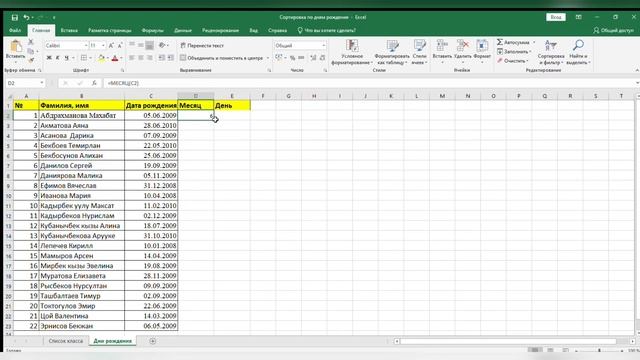Toggle Italic (К) formatting
640x360 pixels.
[x=58, y=58]
